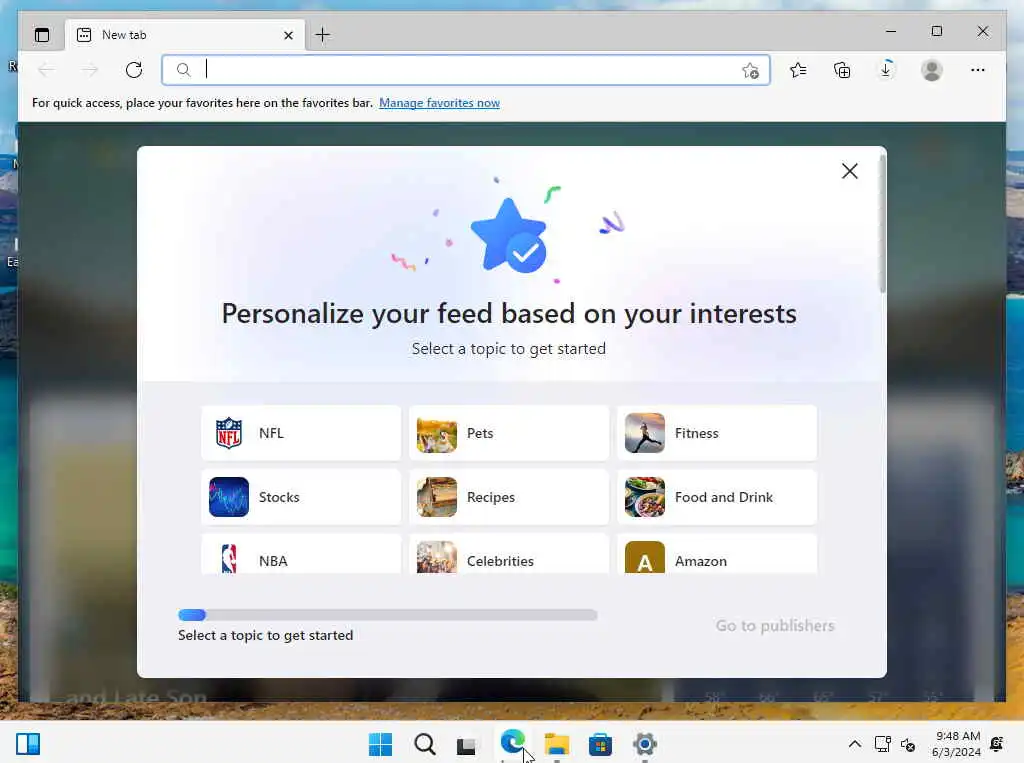This screenshot has height=763, width=1024.
Task: Select the Amazon topic
Action: (x=717, y=555)
